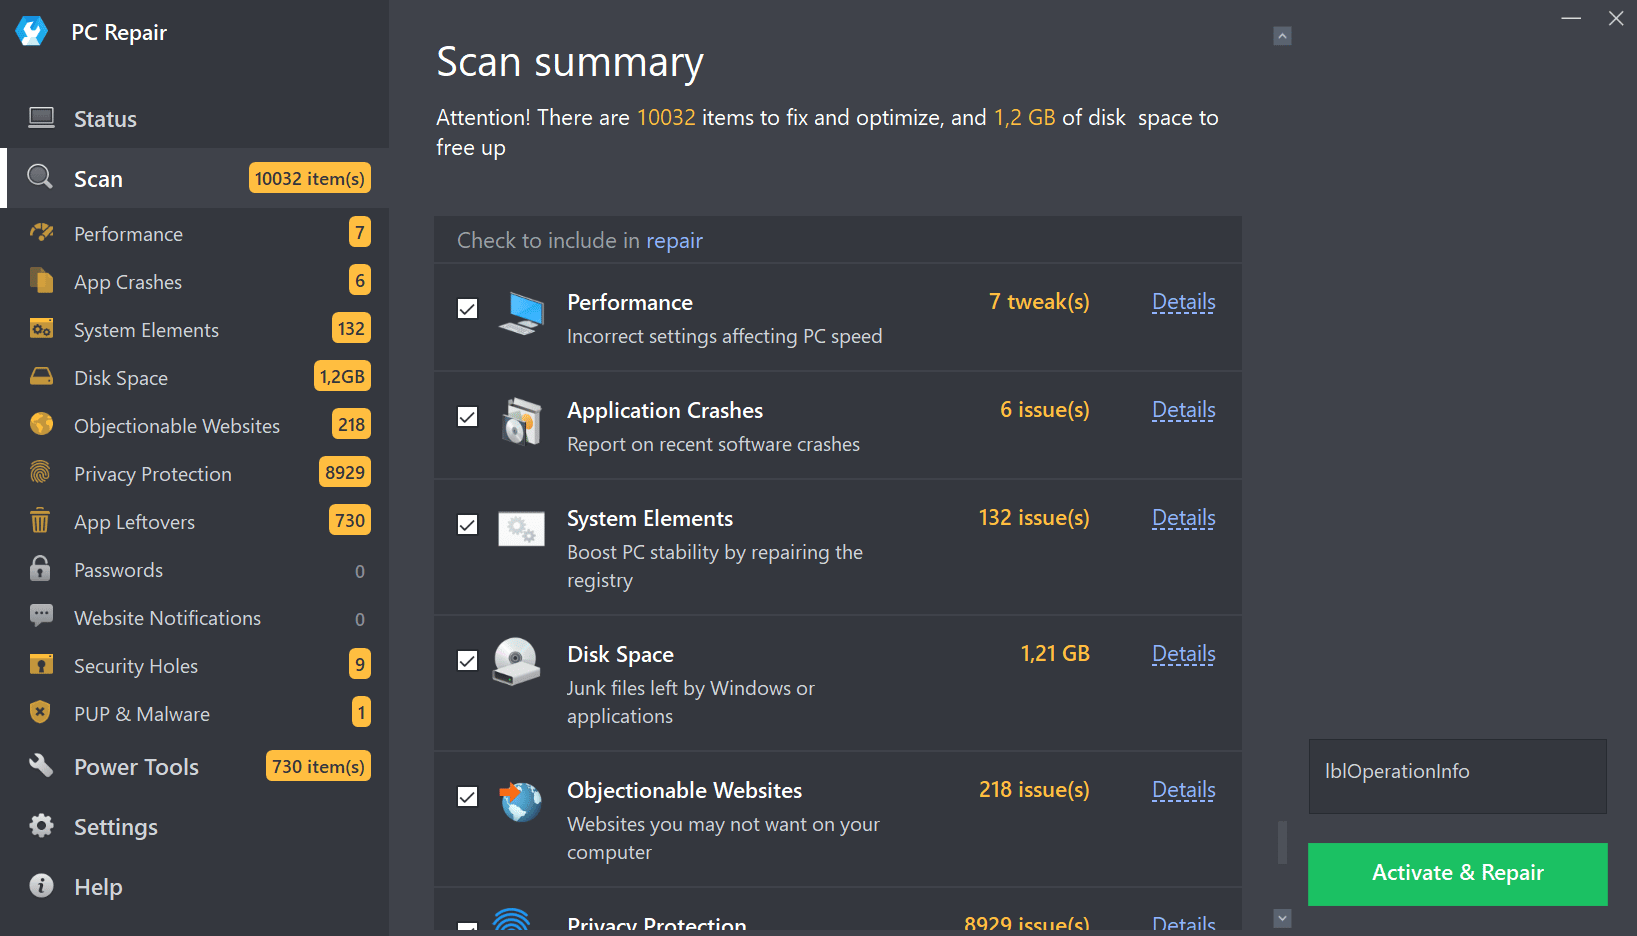This screenshot has width=1637, height=936.
Task: Uncheck the Performance repair checkbox
Action: (x=467, y=309)
